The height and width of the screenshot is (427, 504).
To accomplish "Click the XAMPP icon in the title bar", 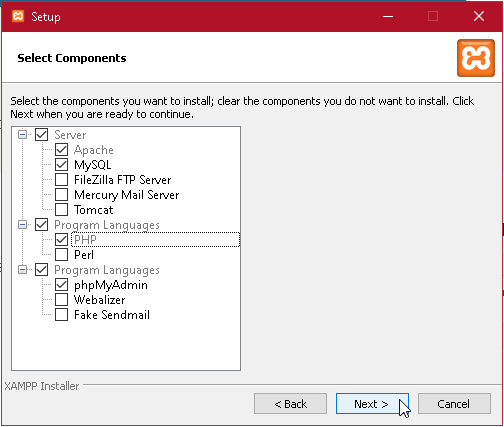I will (18, 16).
